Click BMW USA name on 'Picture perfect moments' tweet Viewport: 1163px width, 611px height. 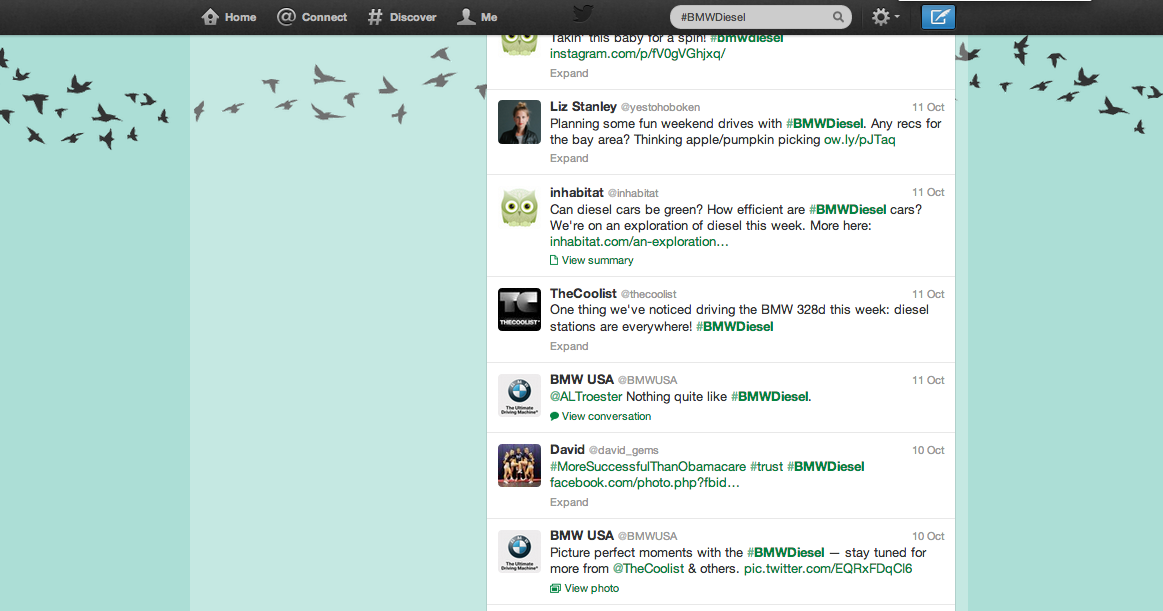point(582,535)
